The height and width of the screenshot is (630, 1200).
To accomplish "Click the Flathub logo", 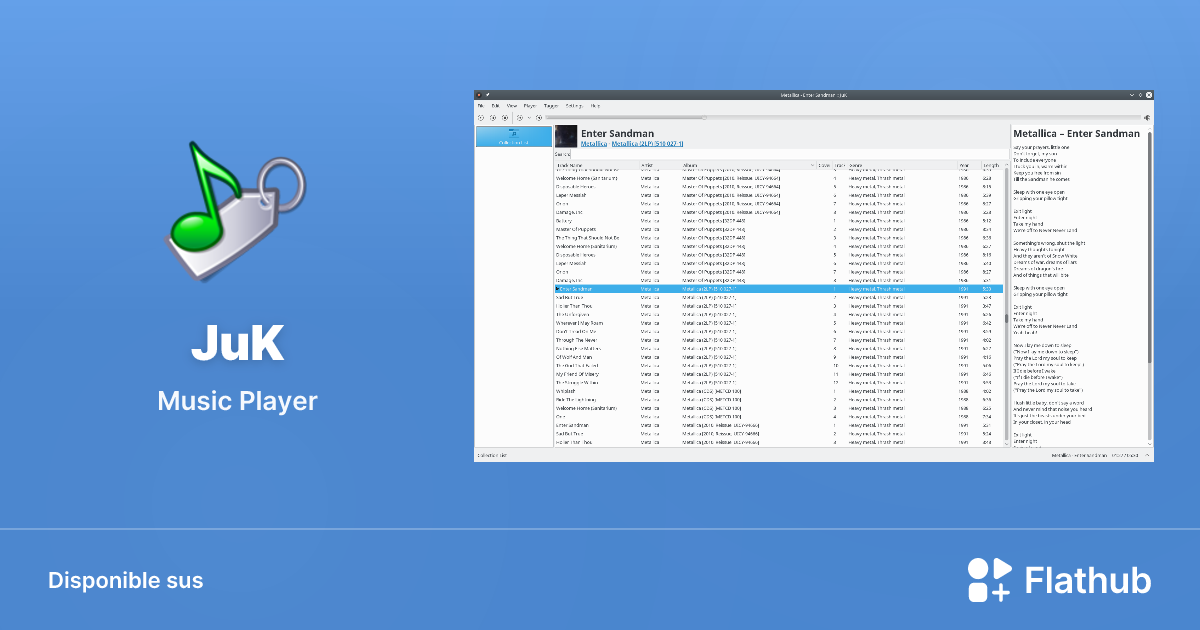I will (1059, 580).
